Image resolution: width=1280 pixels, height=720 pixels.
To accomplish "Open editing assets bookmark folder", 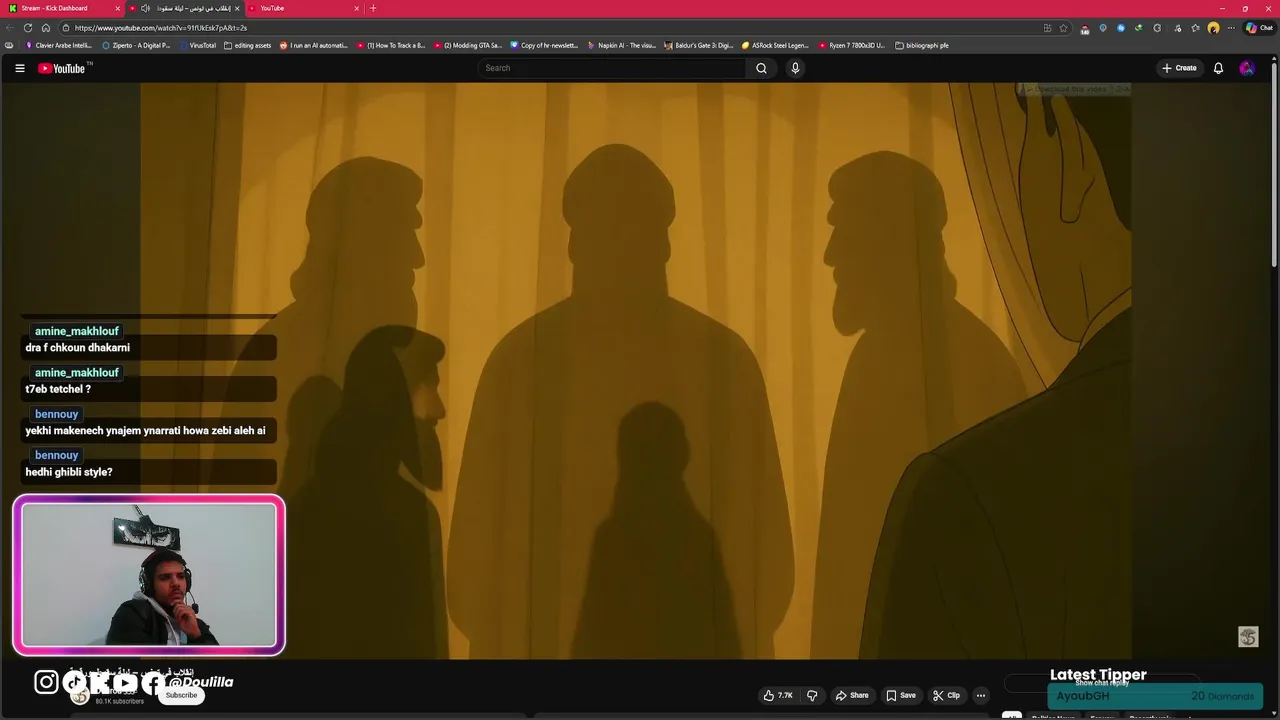I will click(x=248, y=45).
